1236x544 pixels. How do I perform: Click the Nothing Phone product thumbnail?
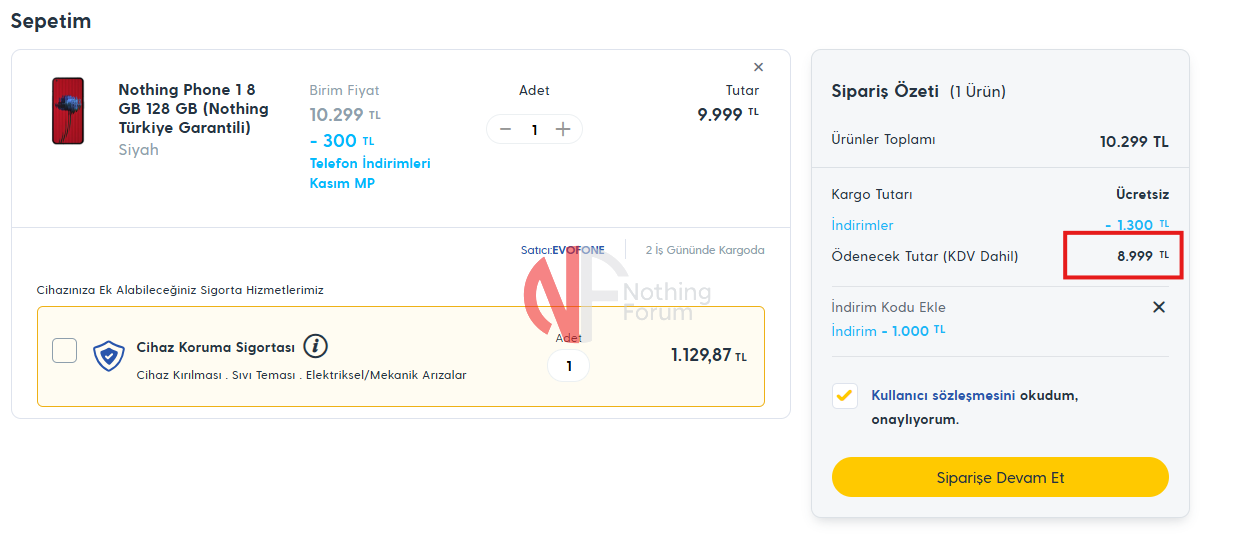tap(68, 111)
